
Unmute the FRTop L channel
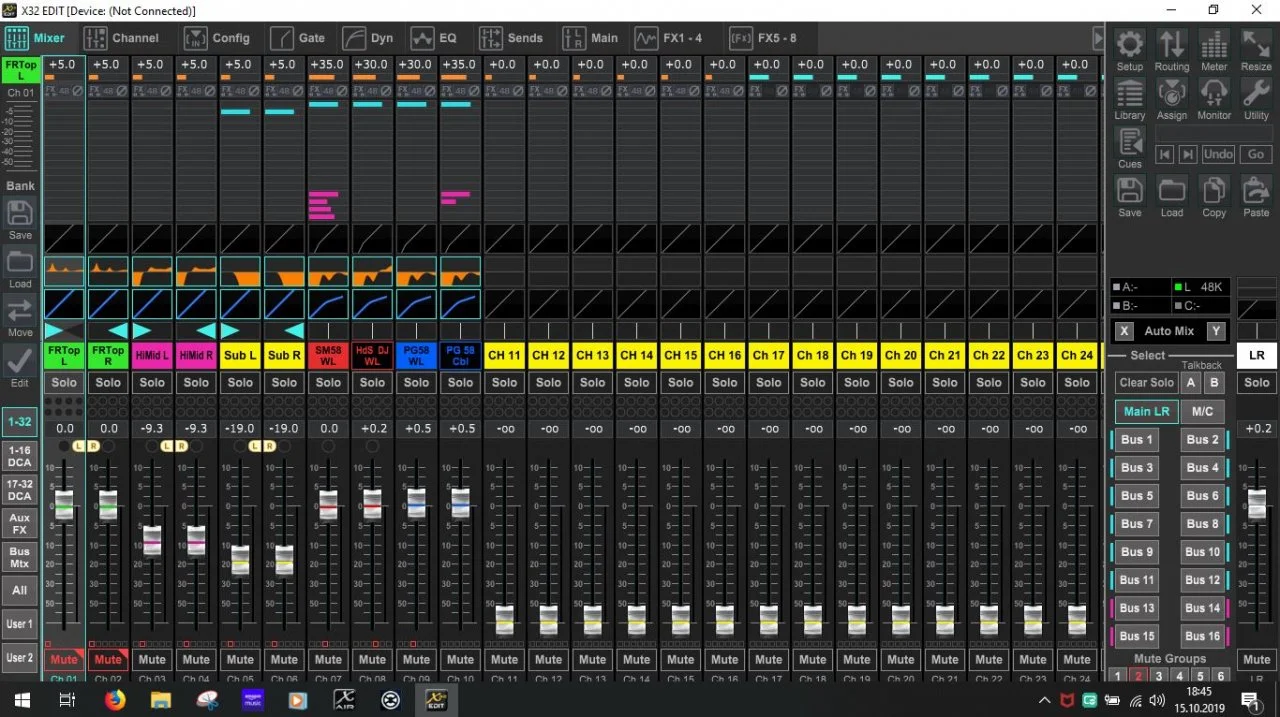point(64,659)
